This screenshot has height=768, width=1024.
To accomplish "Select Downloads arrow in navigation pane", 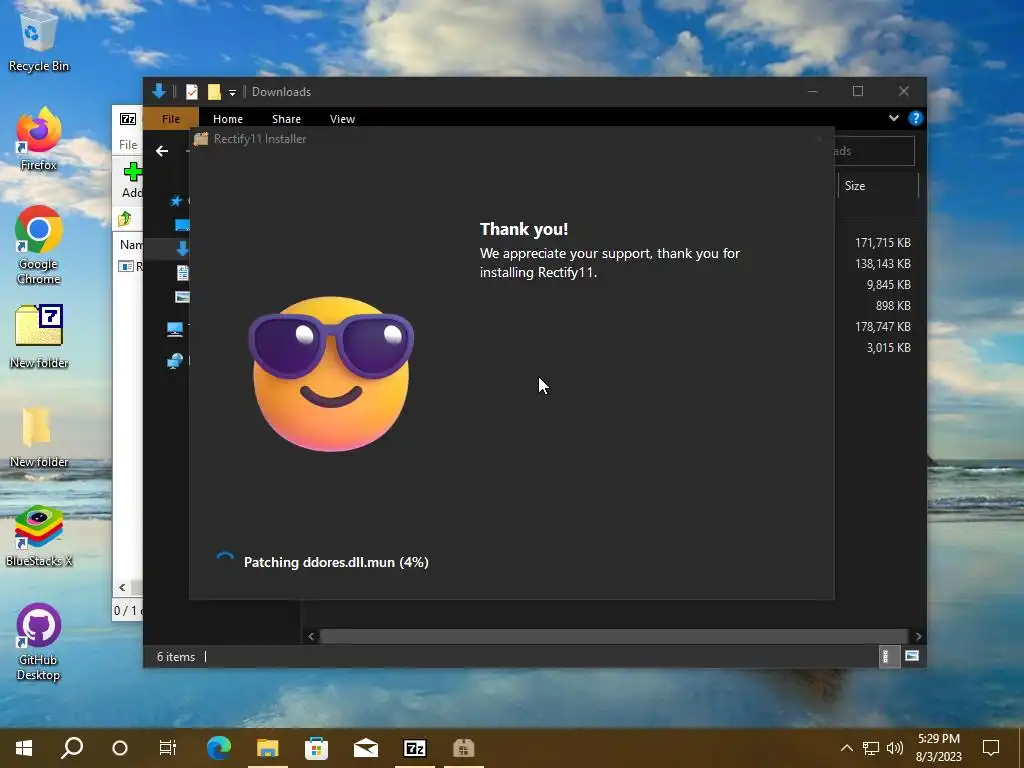I will coord(182,248).
